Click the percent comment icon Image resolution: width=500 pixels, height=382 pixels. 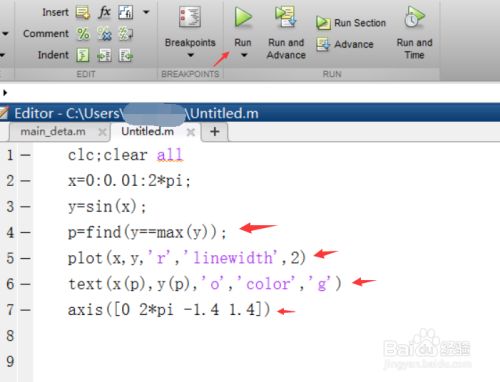click(83, 34)
